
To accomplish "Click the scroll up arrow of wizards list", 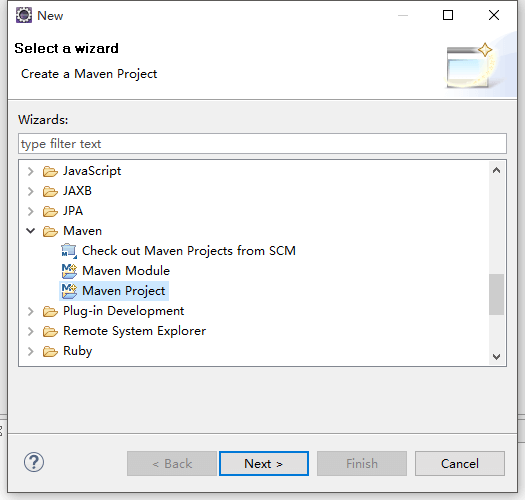I will click(x=496, y=170).
